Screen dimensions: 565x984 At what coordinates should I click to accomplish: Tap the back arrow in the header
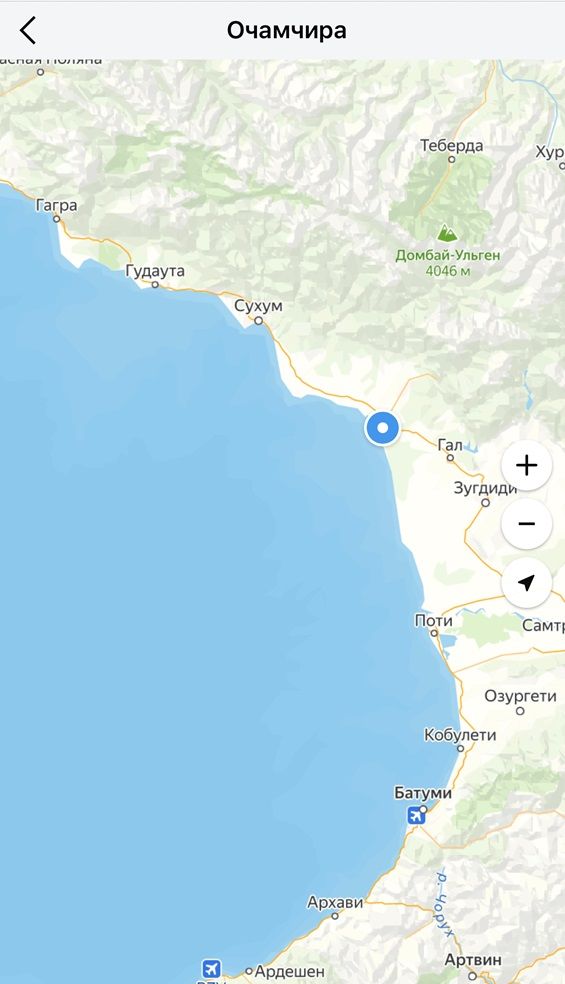point(28,30)
